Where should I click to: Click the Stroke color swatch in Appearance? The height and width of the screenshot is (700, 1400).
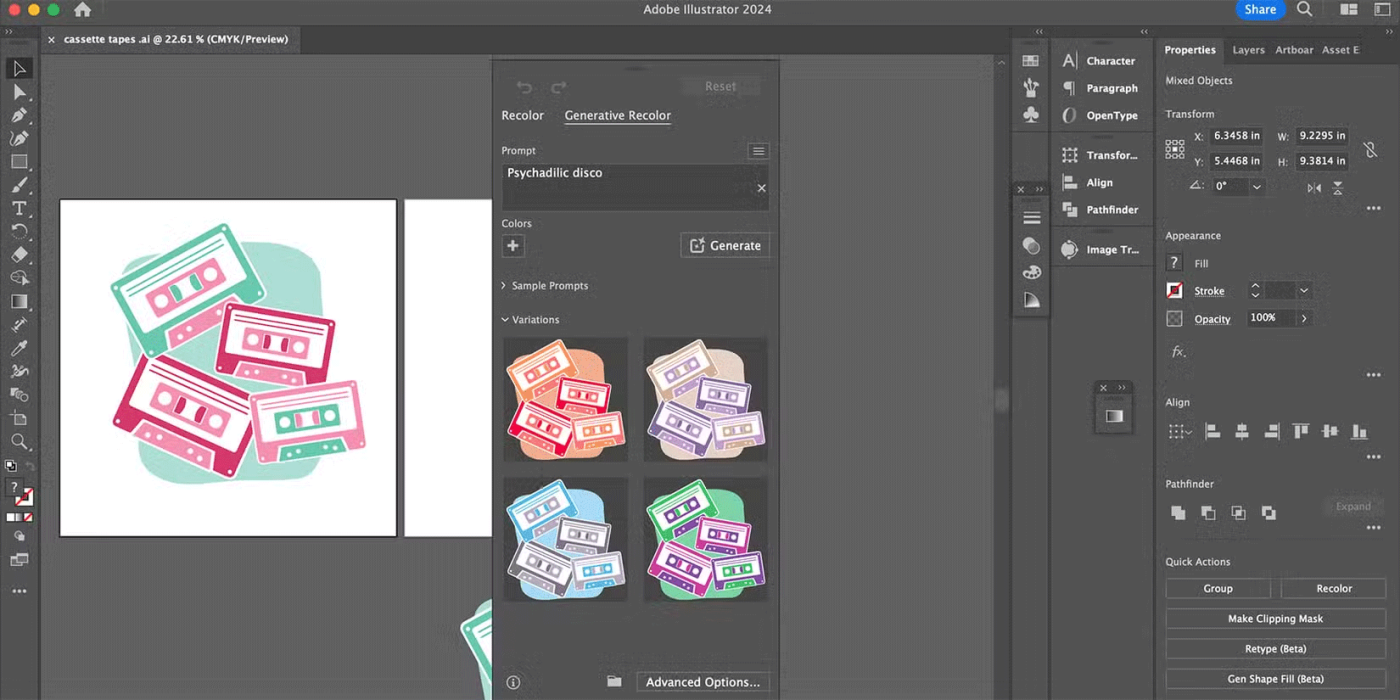[x=1175, y=291]
